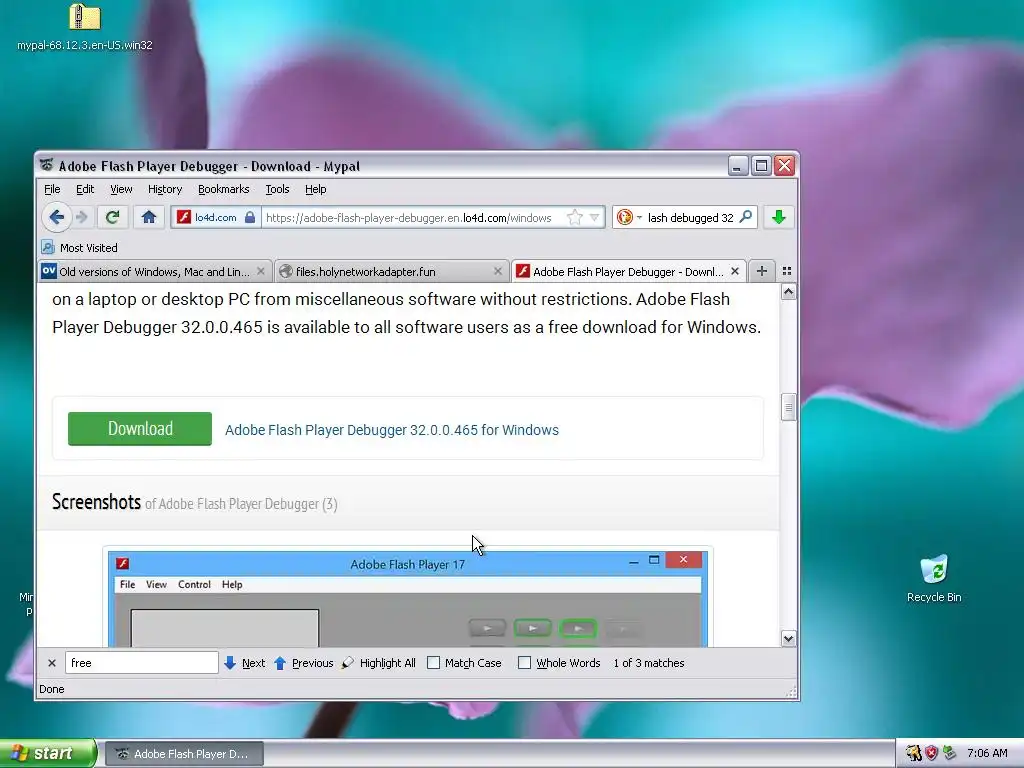Click the Forward navigation arrow
Screen dimensions: 1024x768
pyautogui.click(x=82, y=217)
